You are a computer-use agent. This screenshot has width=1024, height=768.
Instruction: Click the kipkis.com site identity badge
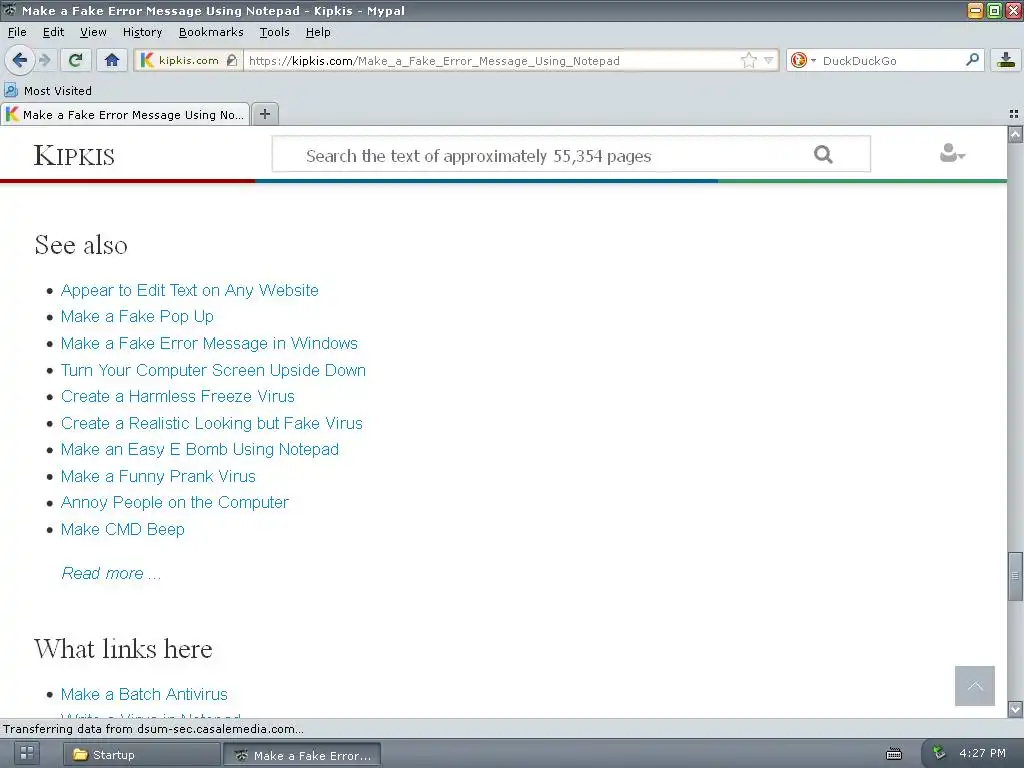click(189, 61)
